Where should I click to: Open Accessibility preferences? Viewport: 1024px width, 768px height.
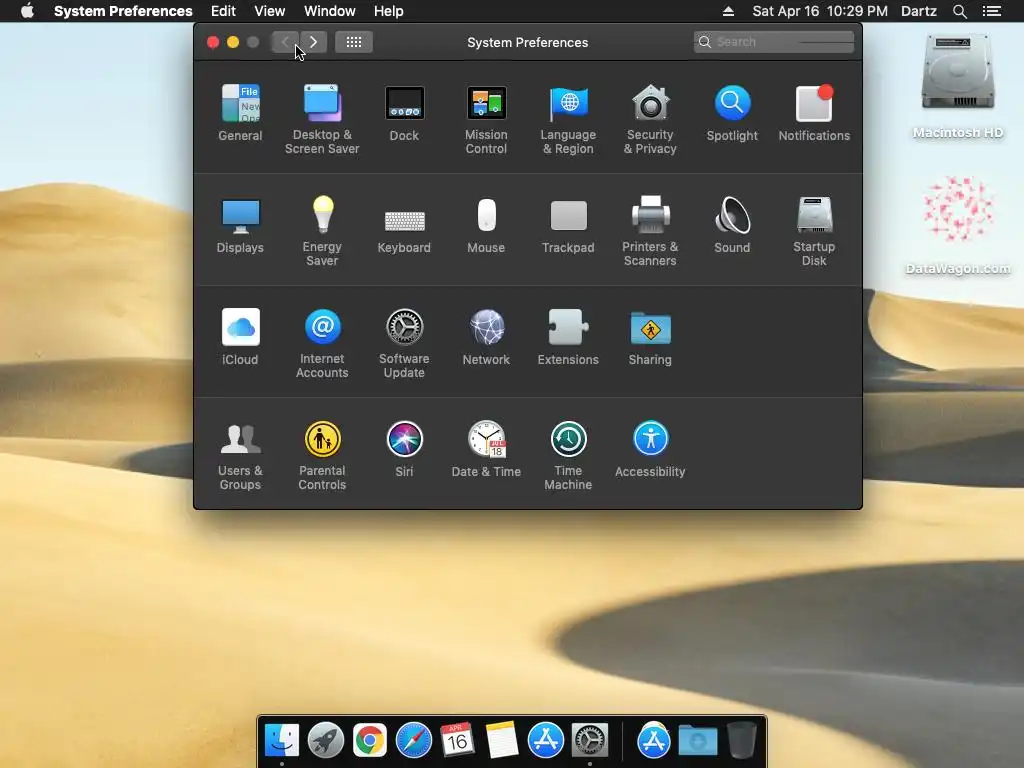(x=650, y=449)
